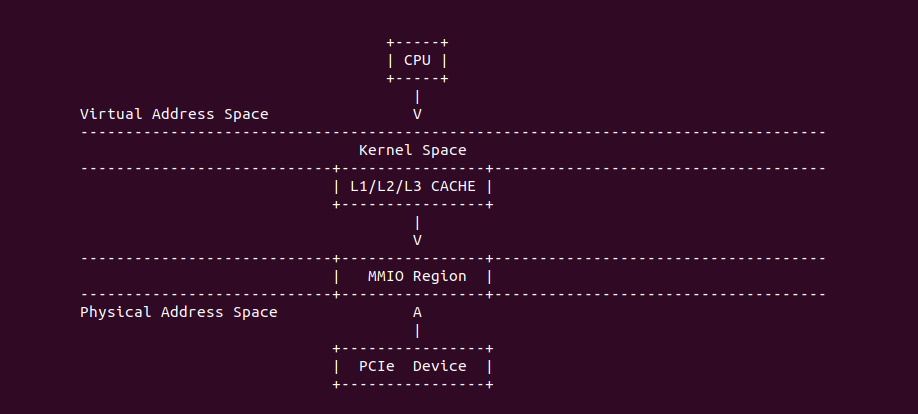Screen dimensions: 918x414
Task: Click the V arrow below the cache box
Action: [x=417, y=240]
